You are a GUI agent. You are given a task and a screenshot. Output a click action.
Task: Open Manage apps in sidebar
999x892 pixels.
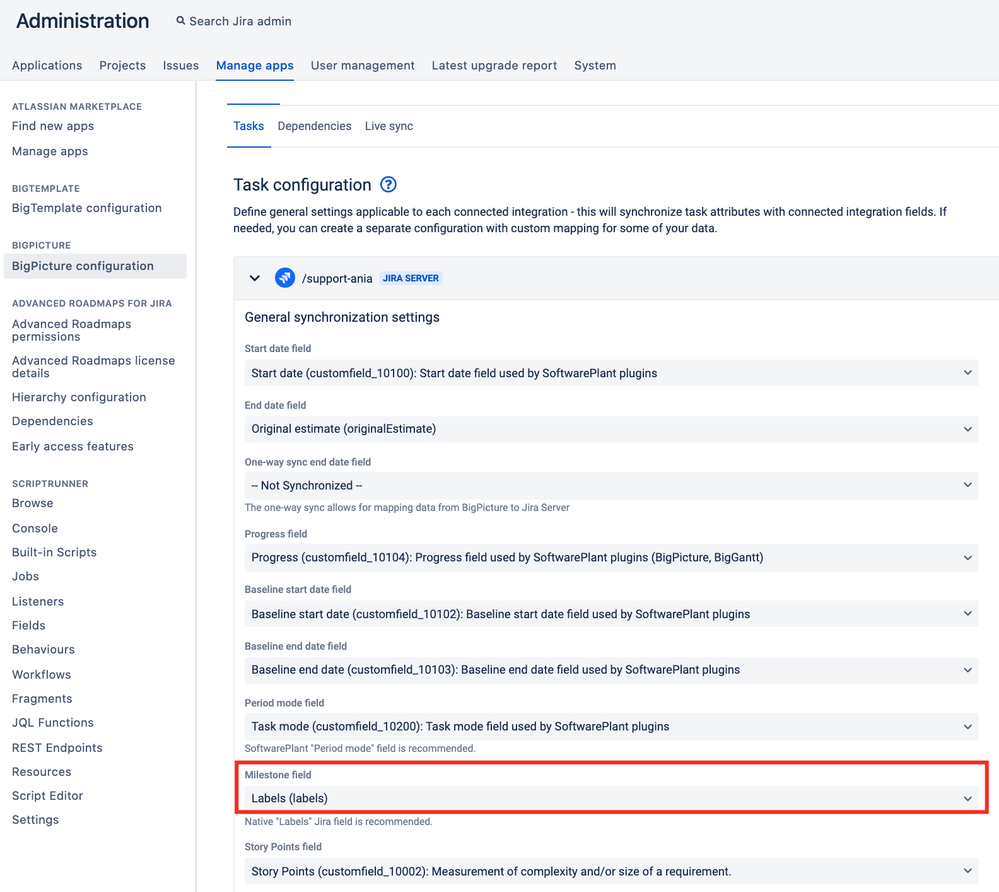tap(50, 151)
